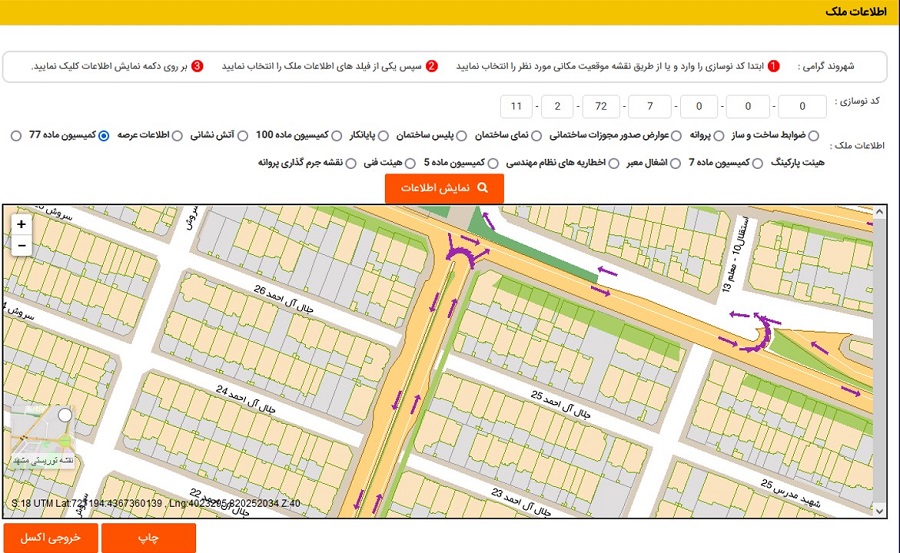Click the red step 2 badge
The image size is (900, 553).
pos(432,67)
